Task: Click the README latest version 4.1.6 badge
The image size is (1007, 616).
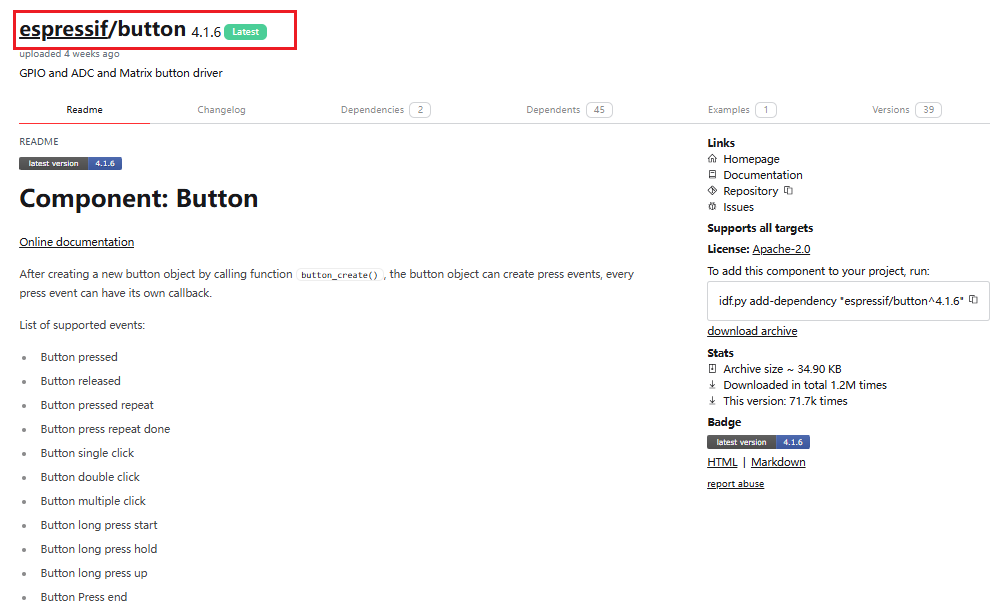Action: click(x=70, y=163)
